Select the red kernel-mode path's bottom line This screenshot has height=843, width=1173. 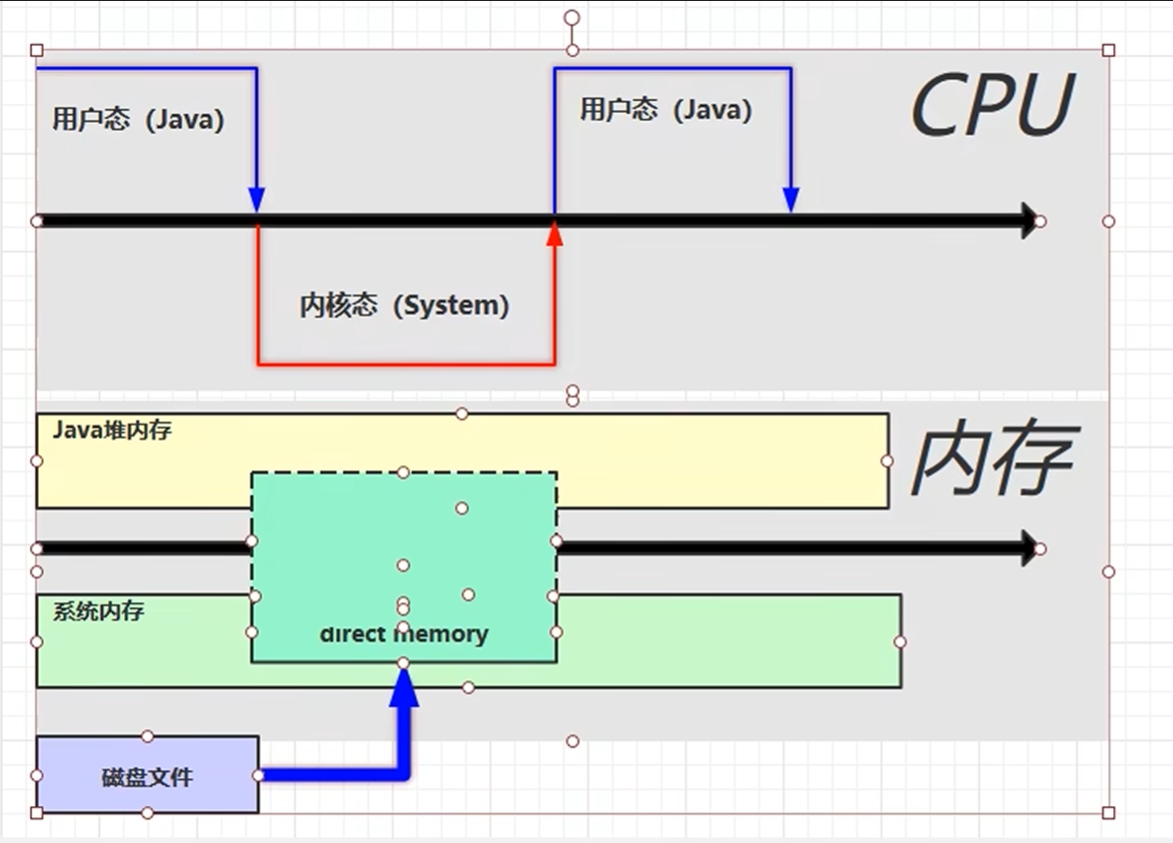(406, 364)
